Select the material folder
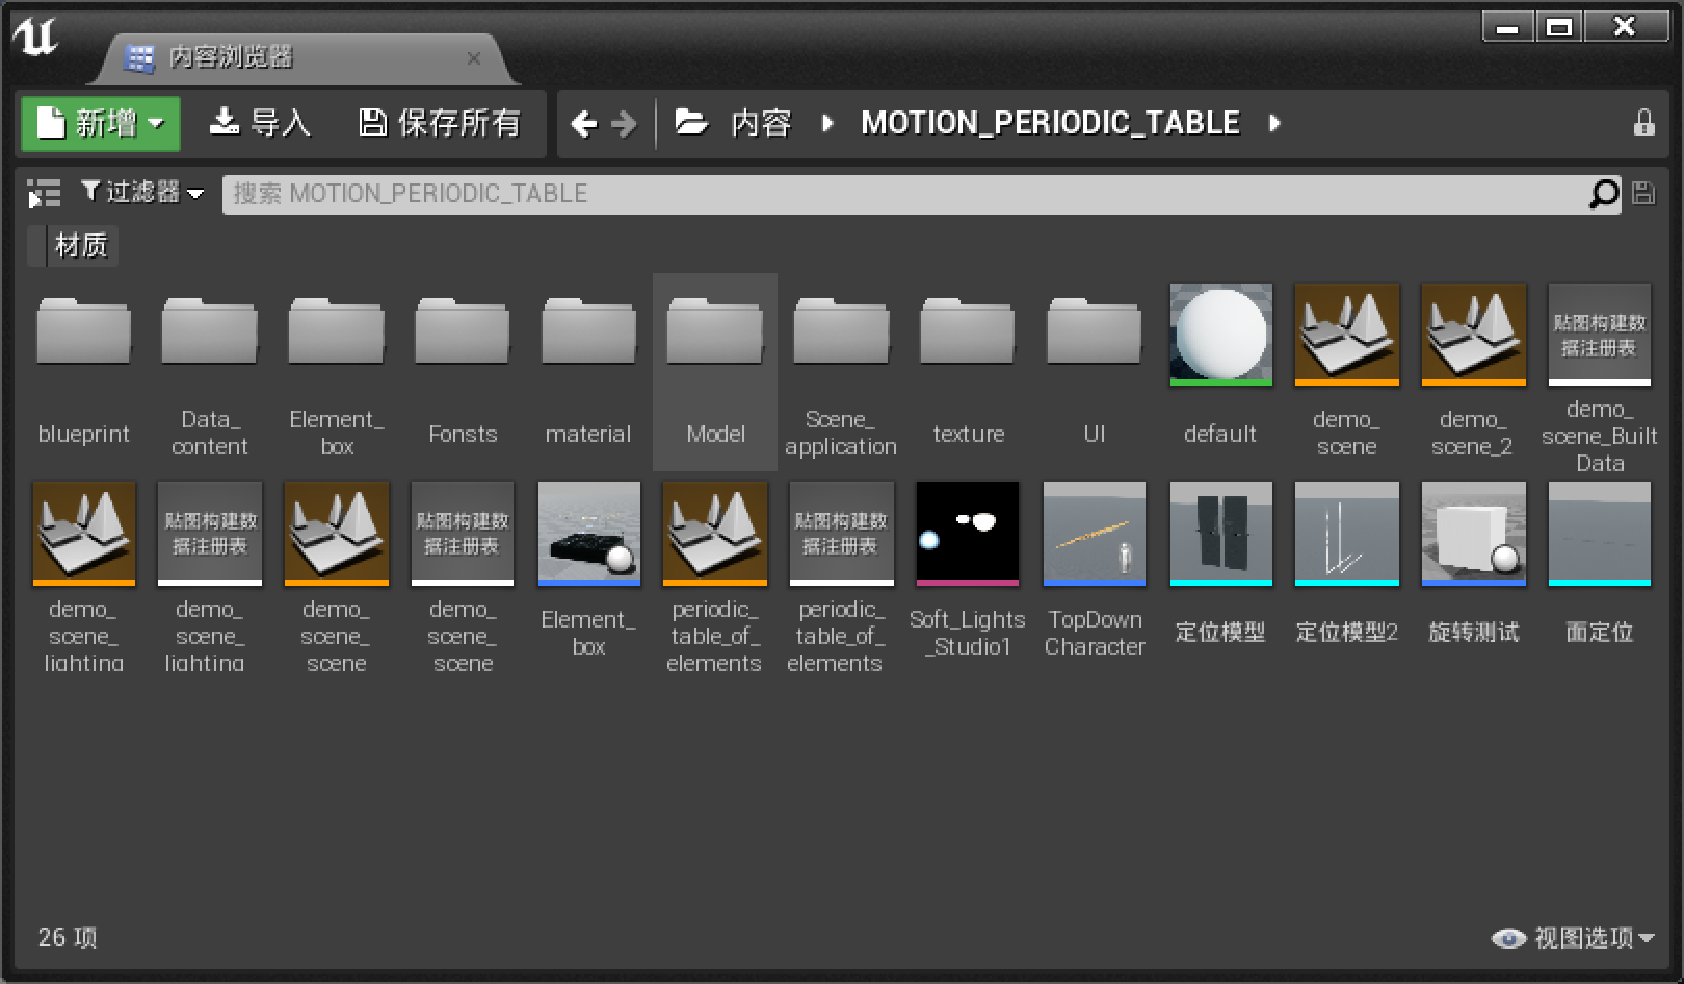The height and width of the screenshot is (984, 1684). [589, 372]
